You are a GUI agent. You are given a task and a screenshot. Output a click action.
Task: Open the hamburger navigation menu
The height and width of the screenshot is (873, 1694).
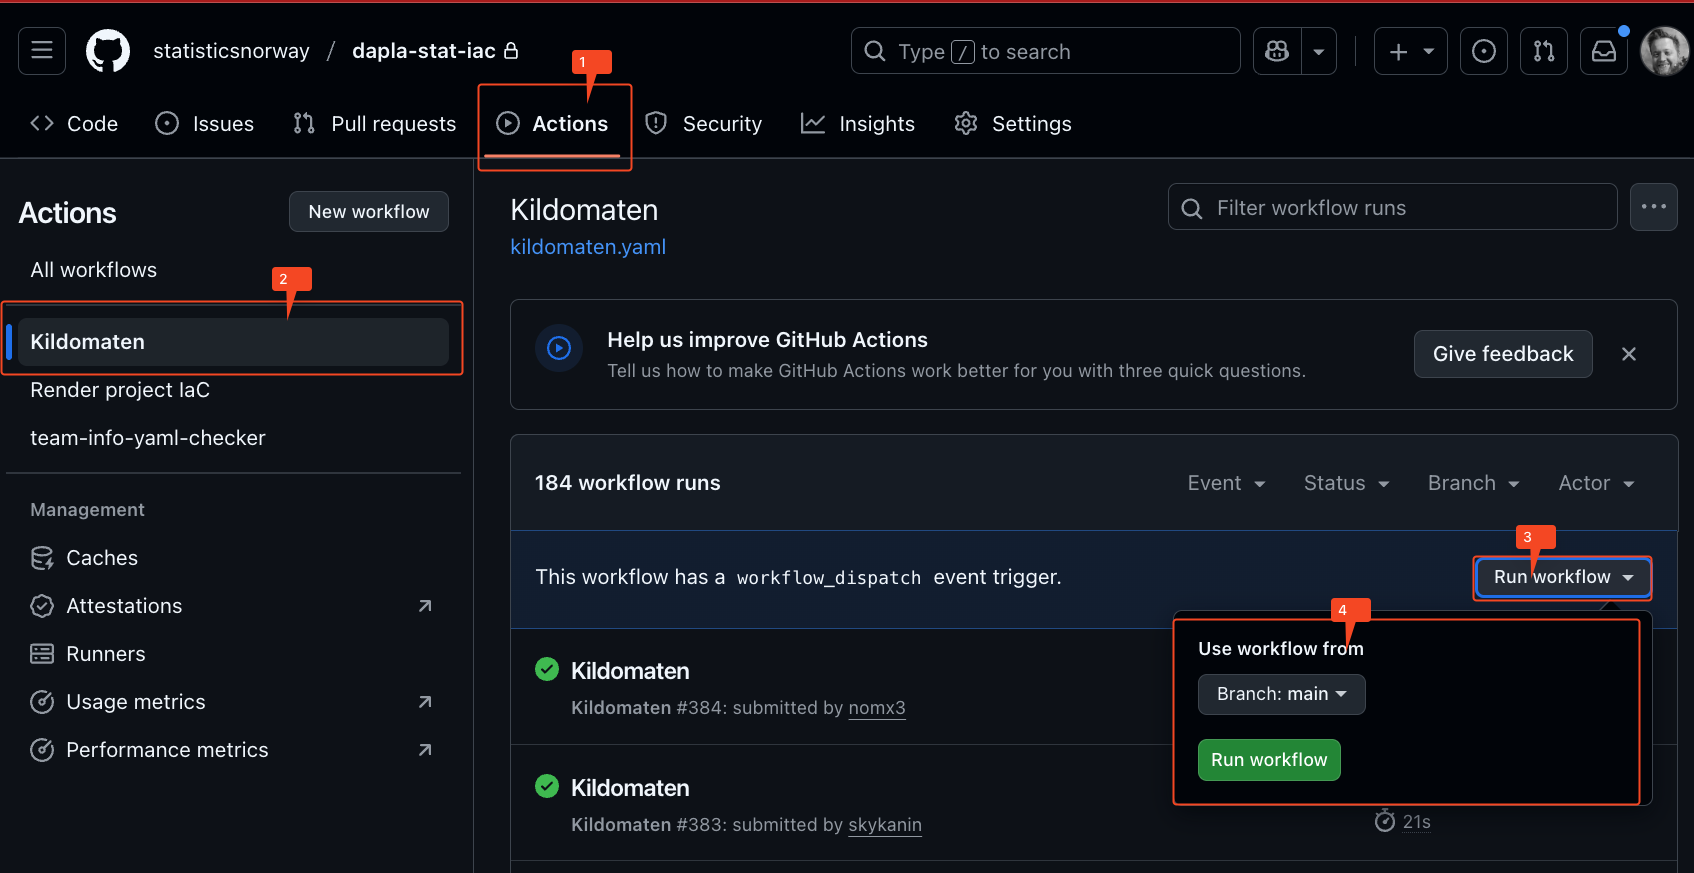(42, 51)
